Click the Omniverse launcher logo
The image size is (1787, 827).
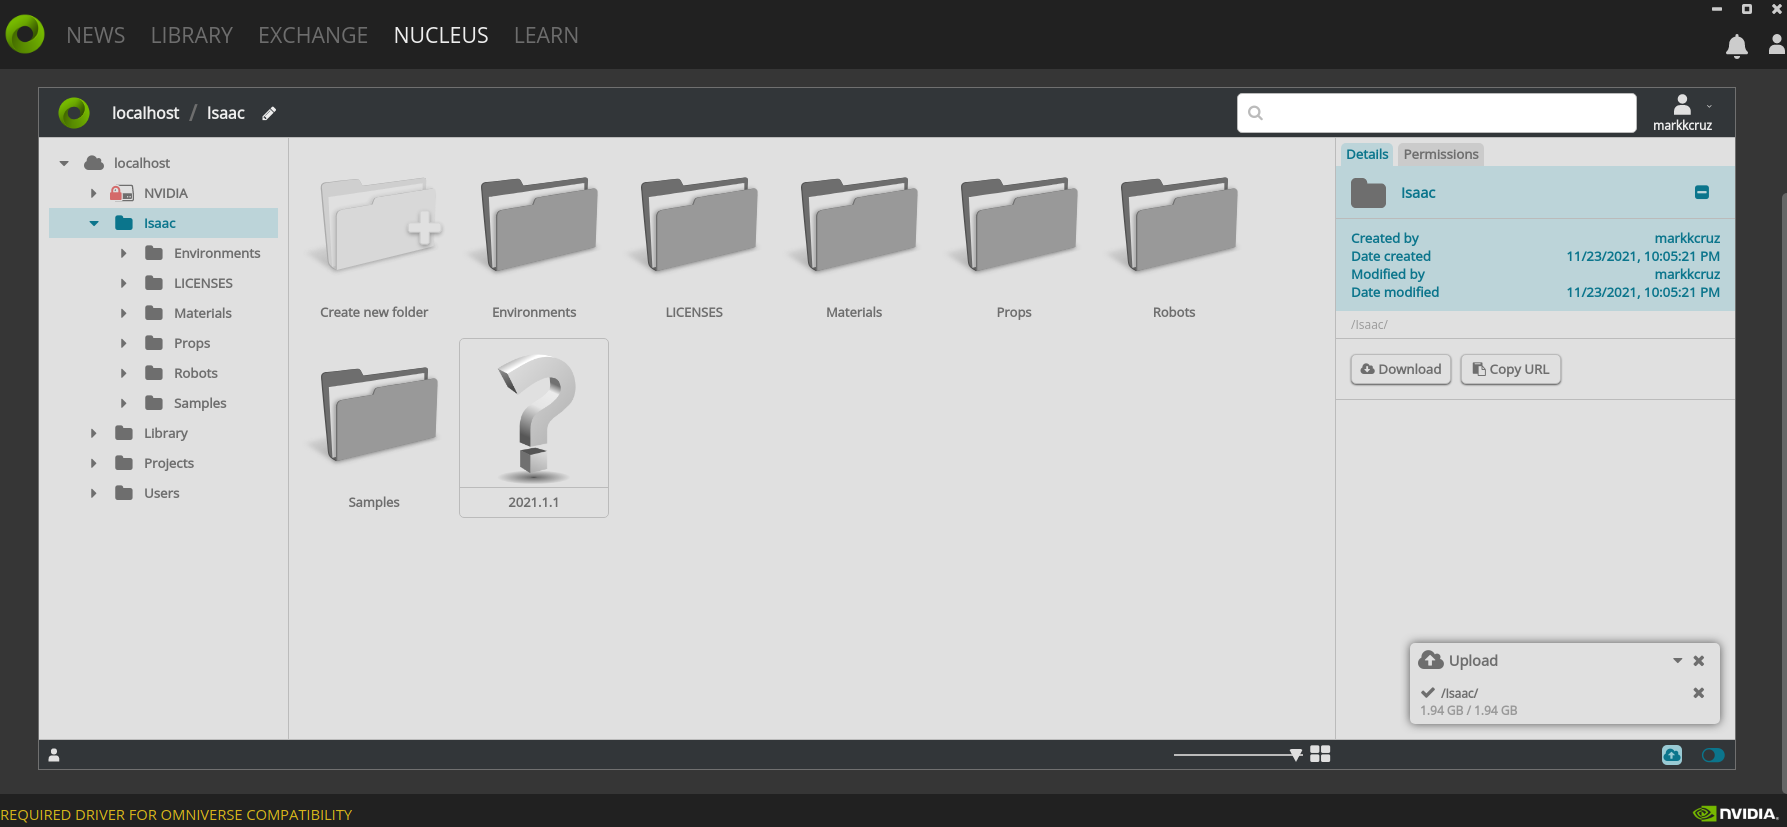click(25, 34)
